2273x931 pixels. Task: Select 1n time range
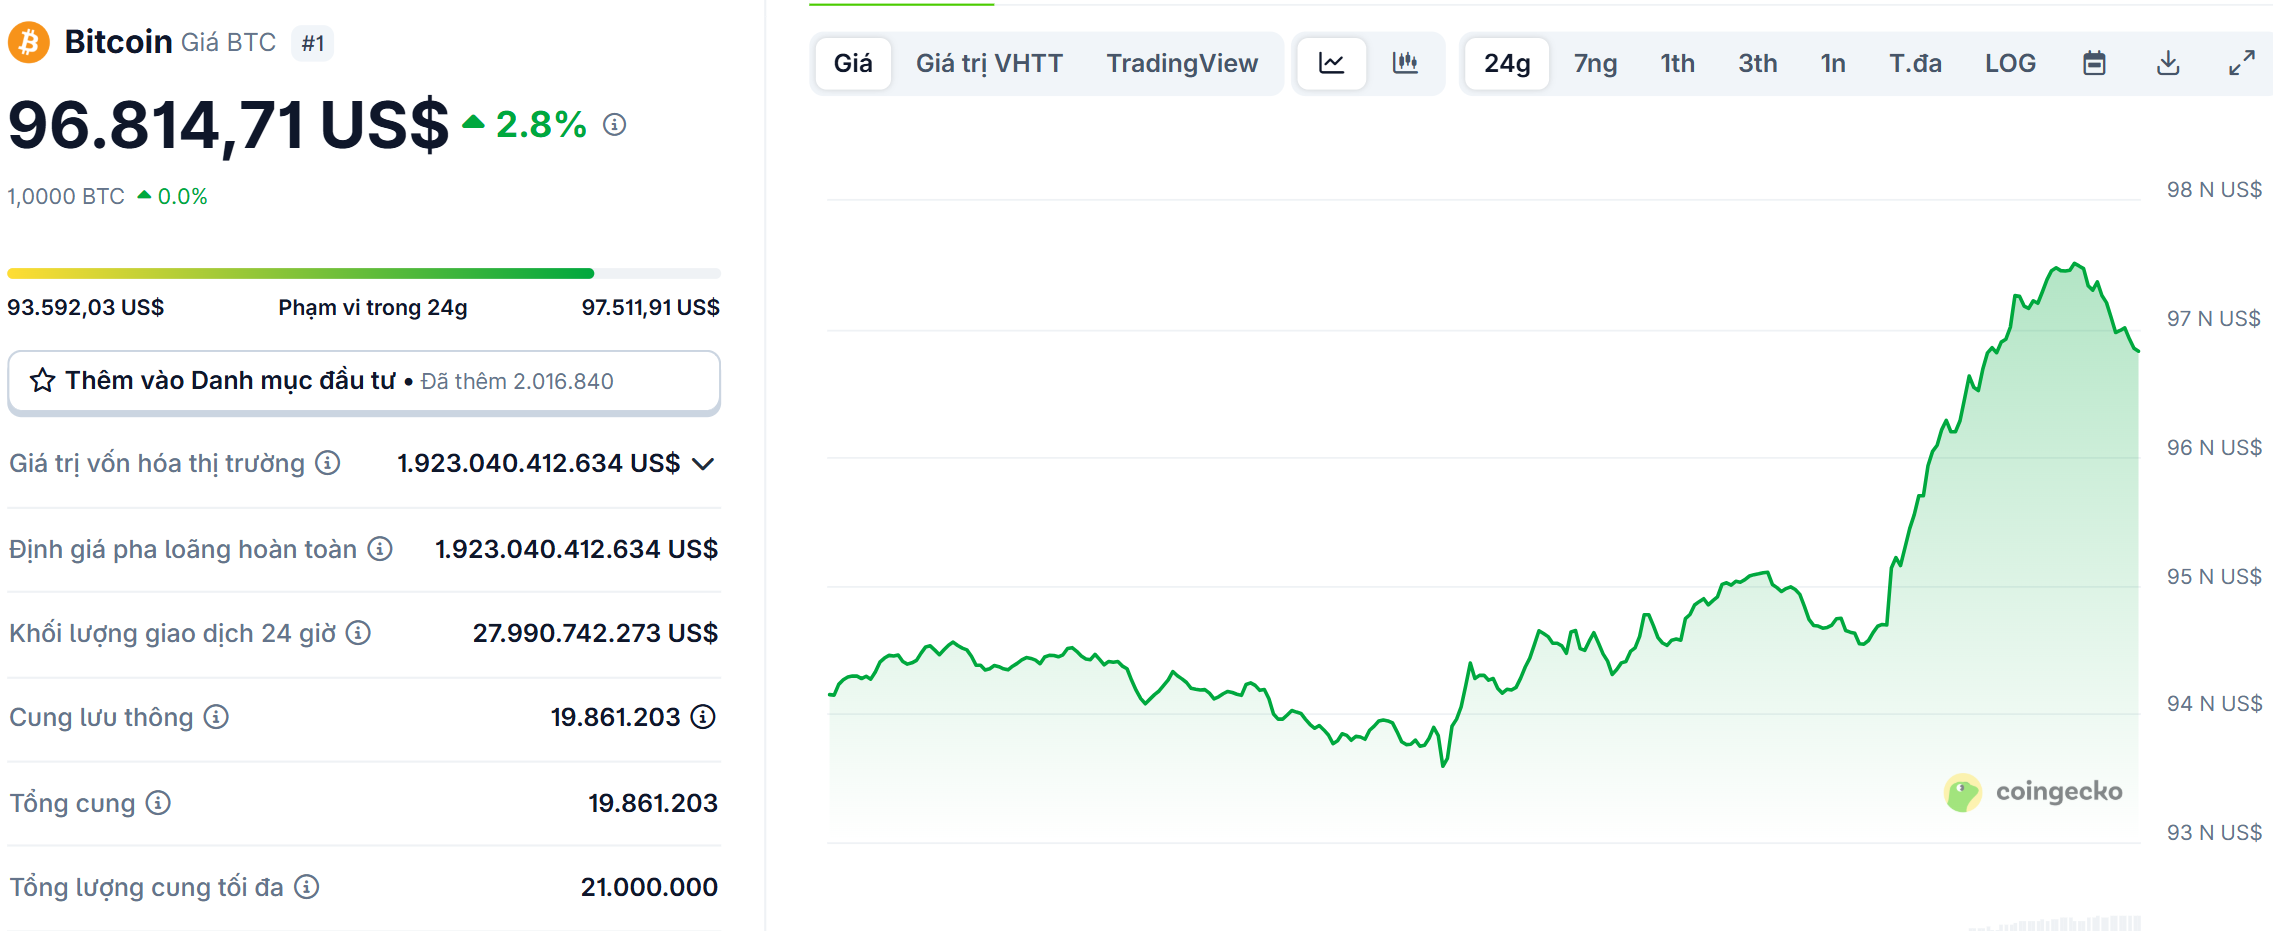tap(1833, 63)
